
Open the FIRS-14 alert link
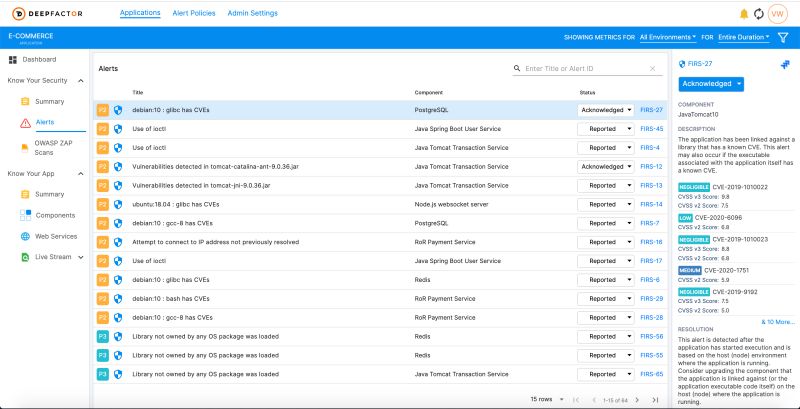point(651,204)
